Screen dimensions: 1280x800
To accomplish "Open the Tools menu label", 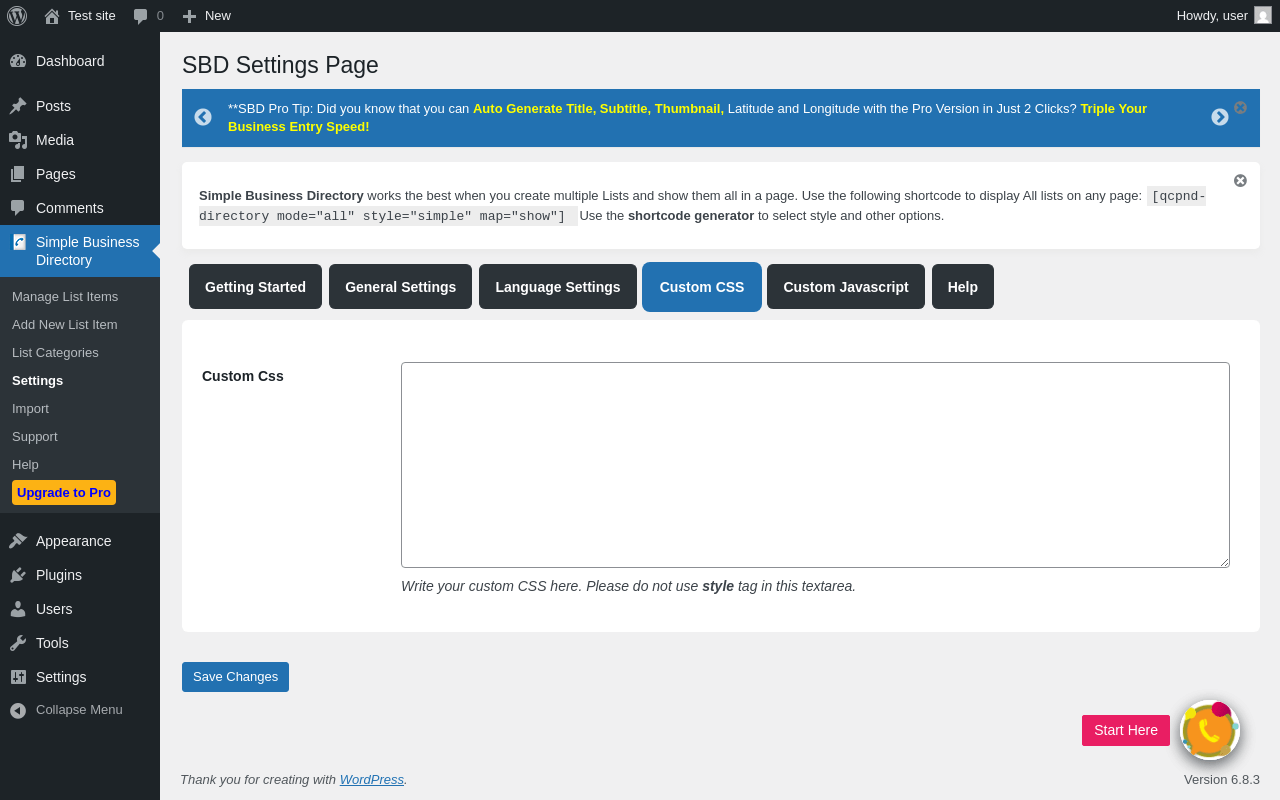I will 52,643.
